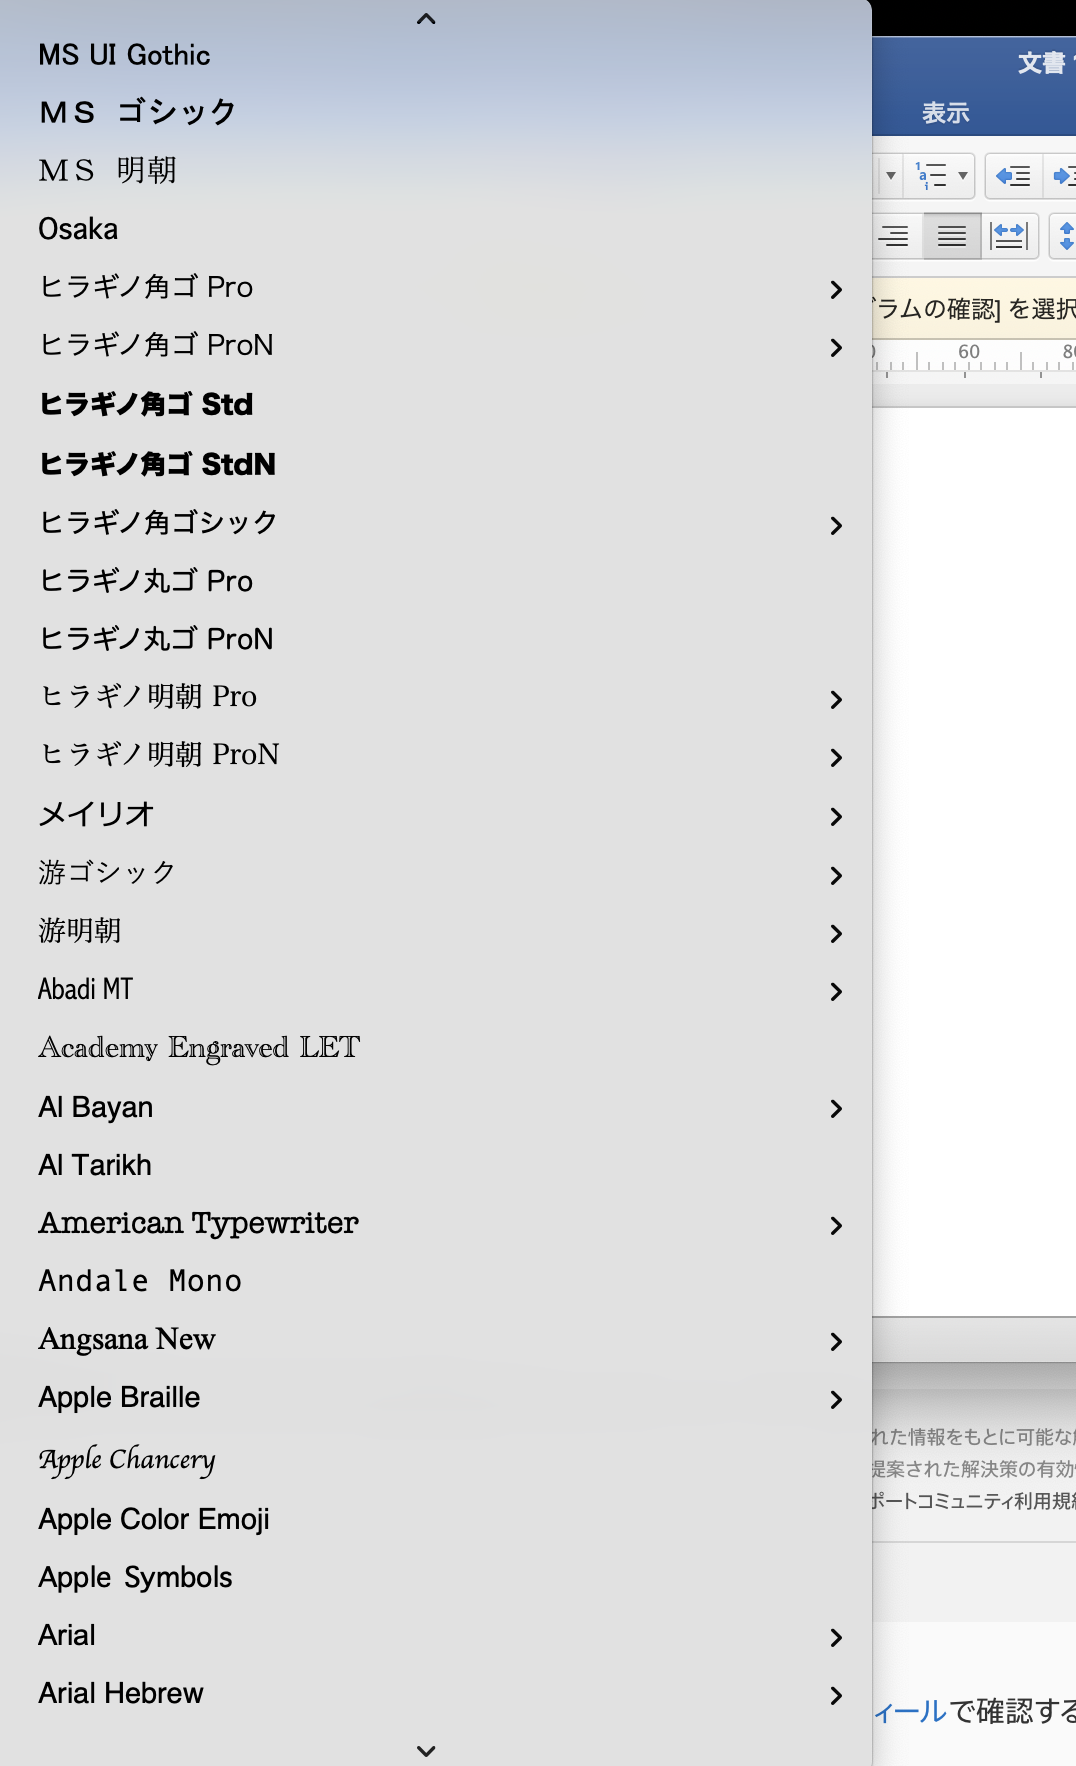Expand the メイリオ submenu arrow

pos(836,816)
